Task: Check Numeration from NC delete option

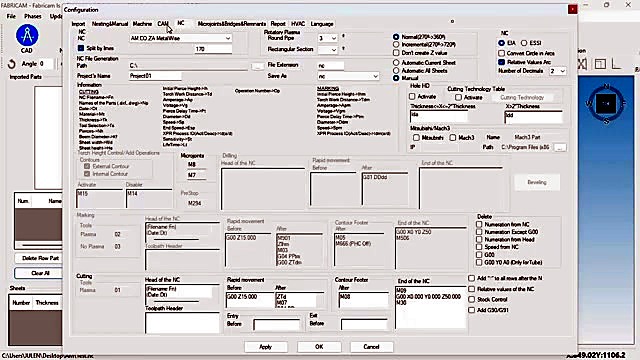Action: (x=479, y=224)
